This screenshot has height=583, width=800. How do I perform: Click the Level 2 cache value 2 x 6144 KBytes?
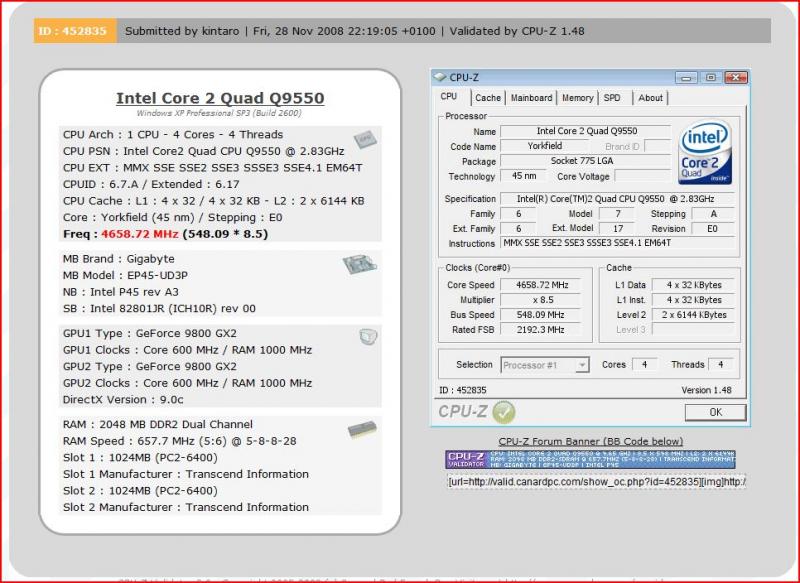pos(694,315)
